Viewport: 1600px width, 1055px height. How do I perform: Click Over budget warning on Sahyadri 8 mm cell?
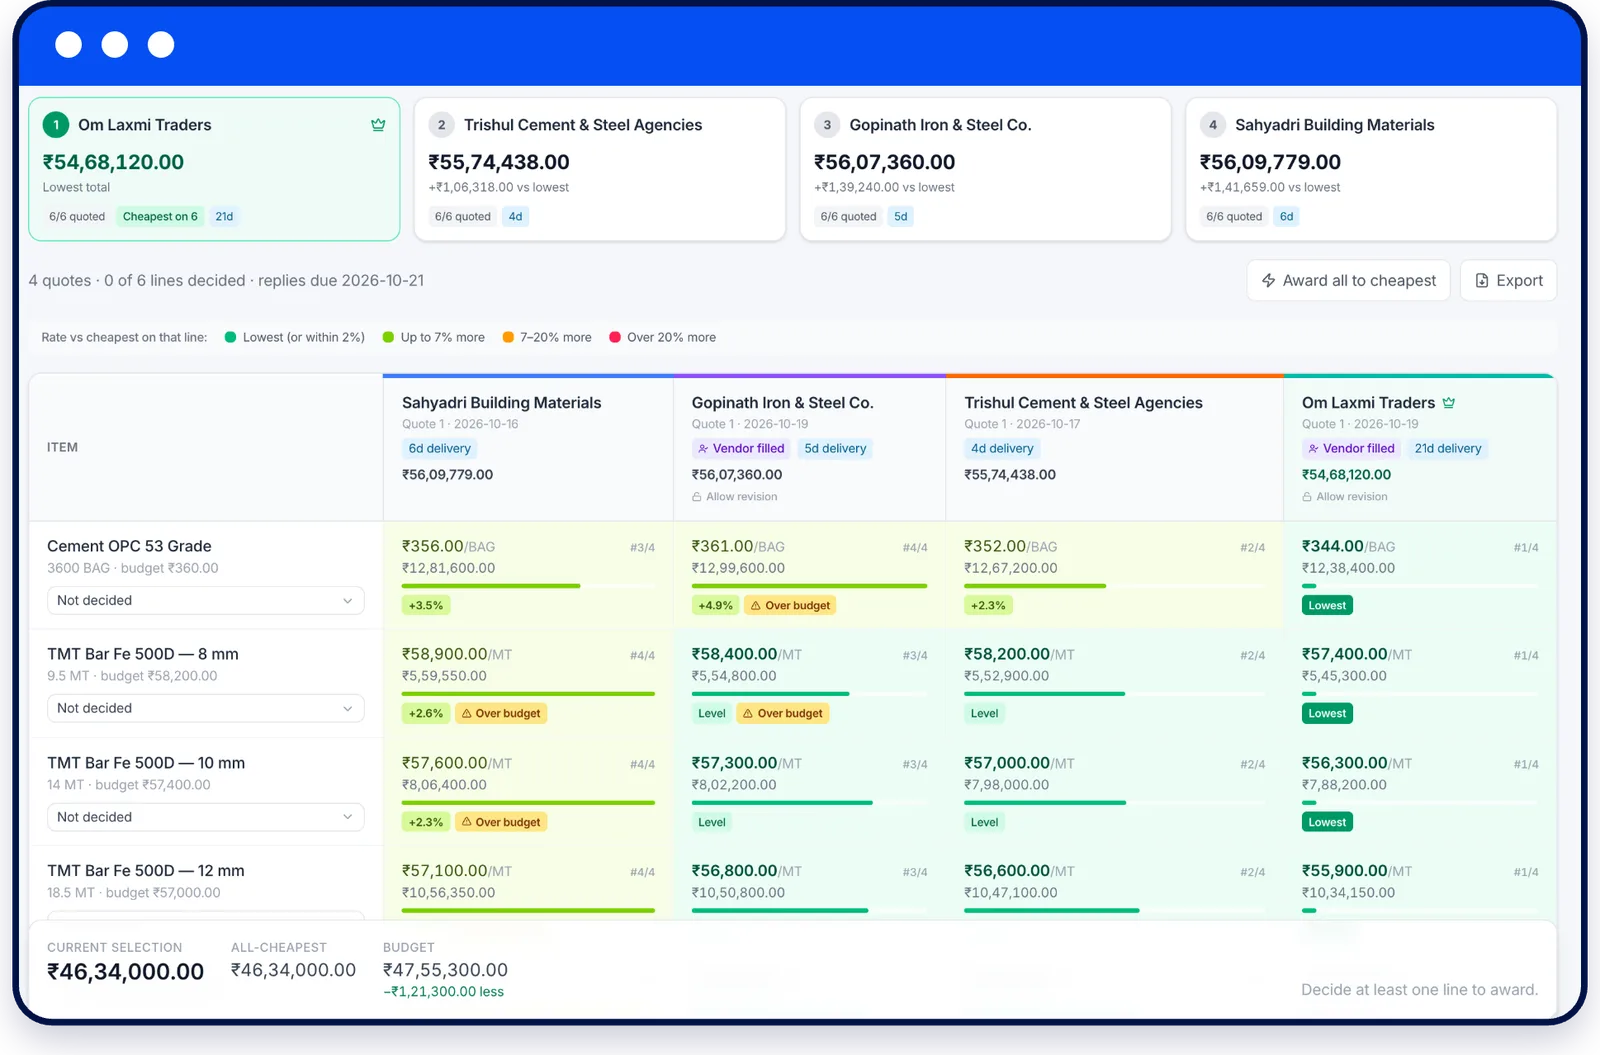(x=501, y=714)
